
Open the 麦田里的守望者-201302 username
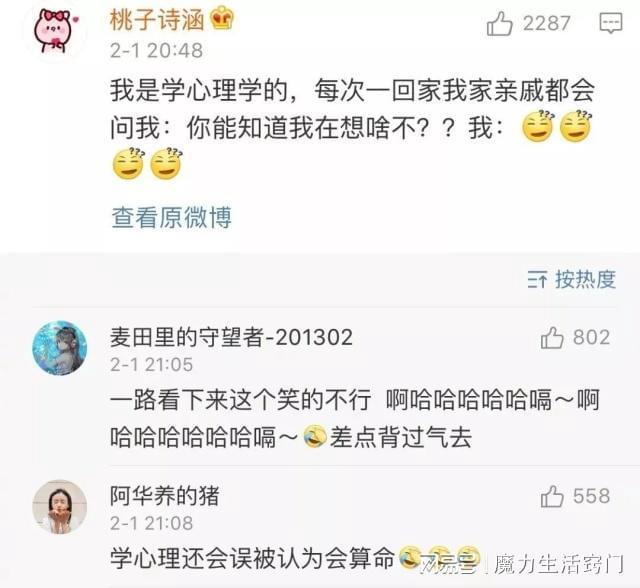[x=231, y=337]
